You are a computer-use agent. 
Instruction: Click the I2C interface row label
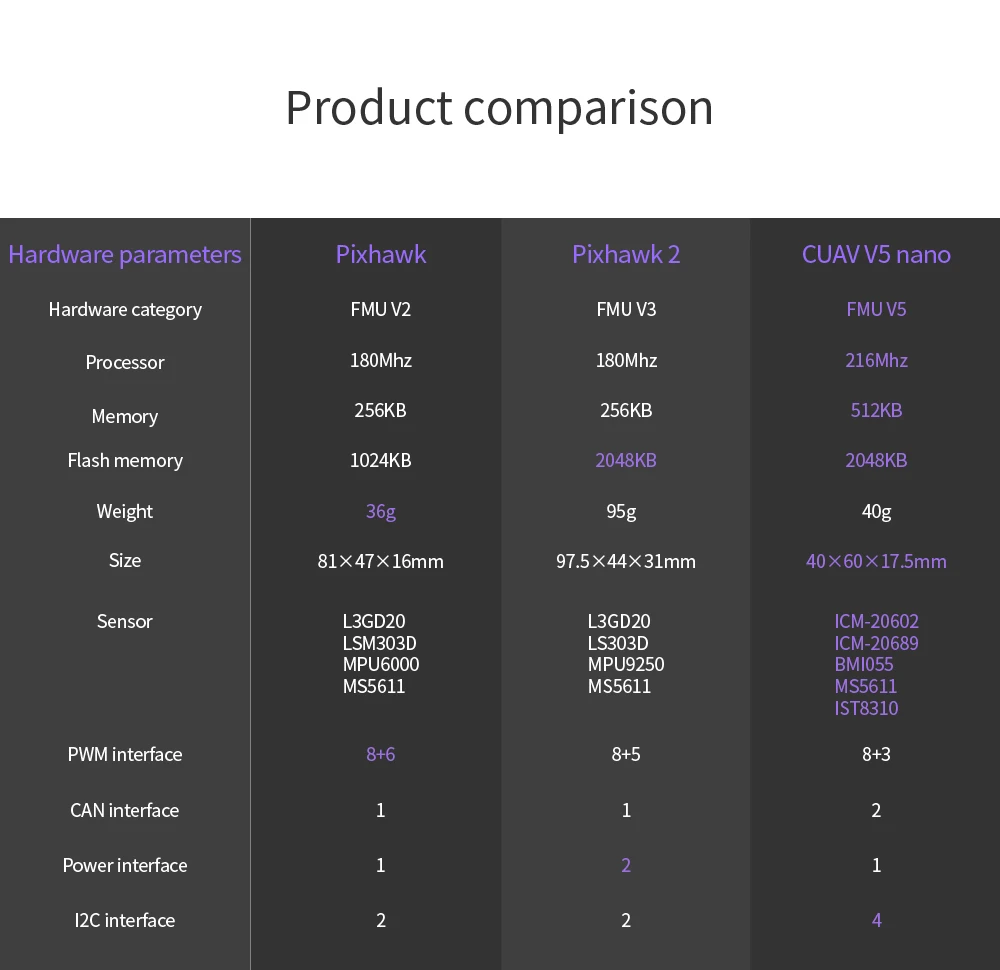pos(125,920)
